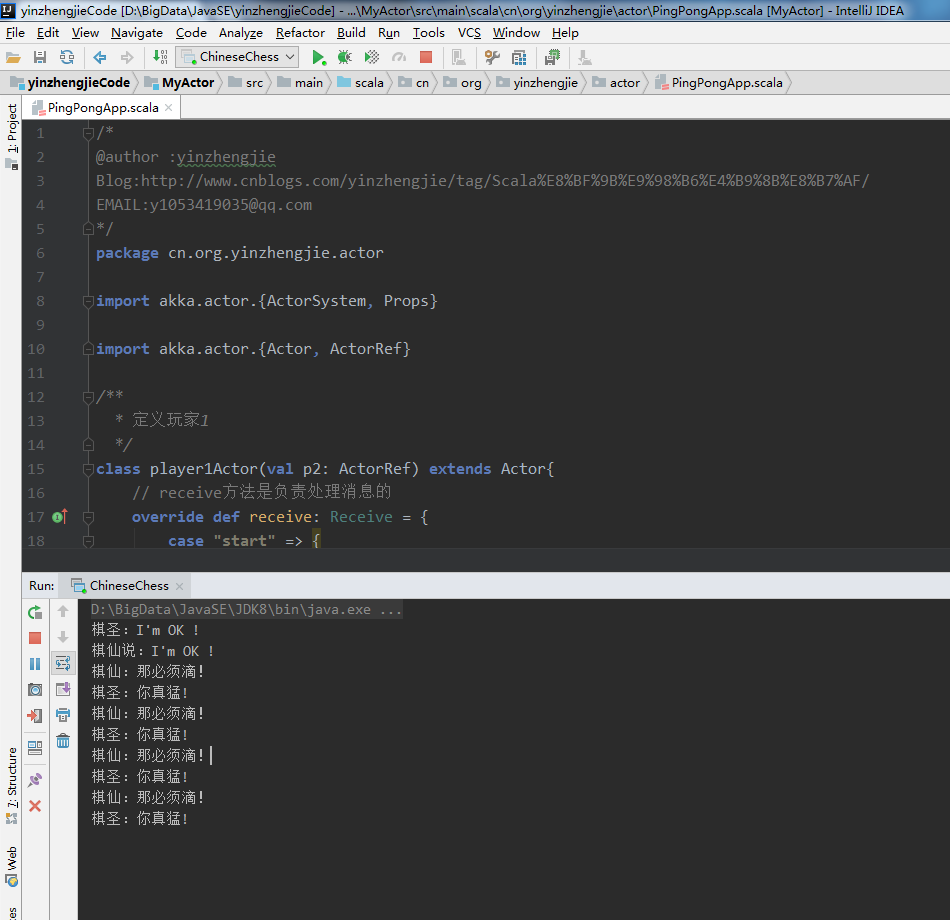Viewport: 950px width, 920px height.
Task: Open the Navigate menu
Action: (137, 33)
